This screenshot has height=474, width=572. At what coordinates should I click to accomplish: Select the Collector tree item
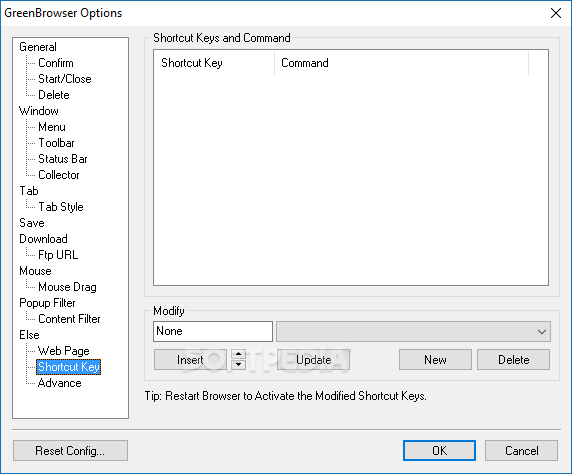(58, 175)
